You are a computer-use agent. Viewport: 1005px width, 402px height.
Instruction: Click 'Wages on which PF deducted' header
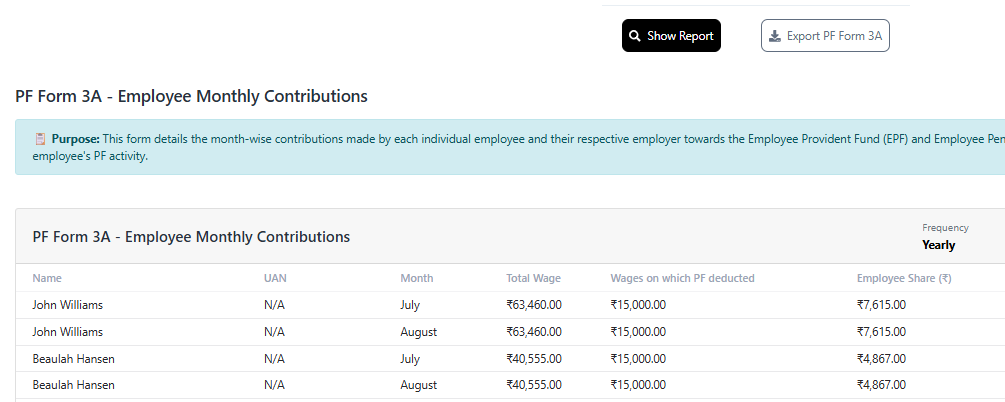coord(682,278)
